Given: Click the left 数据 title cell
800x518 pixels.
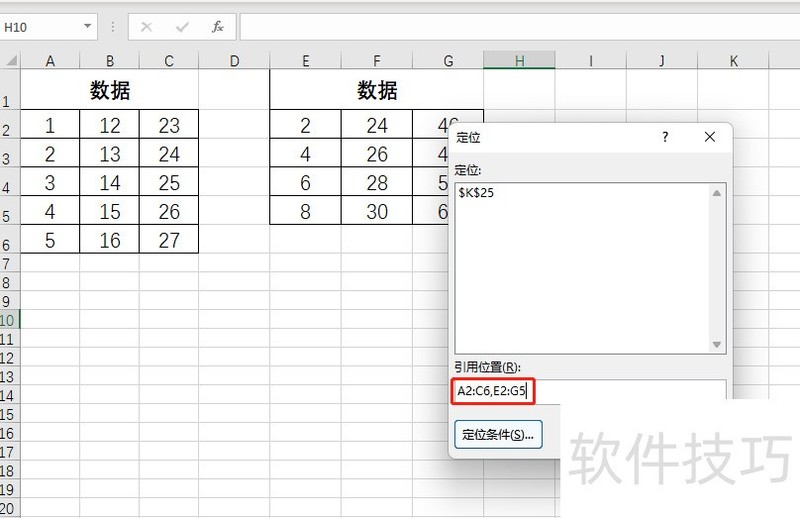Looking at the screenshot, I should click(110, 90).
